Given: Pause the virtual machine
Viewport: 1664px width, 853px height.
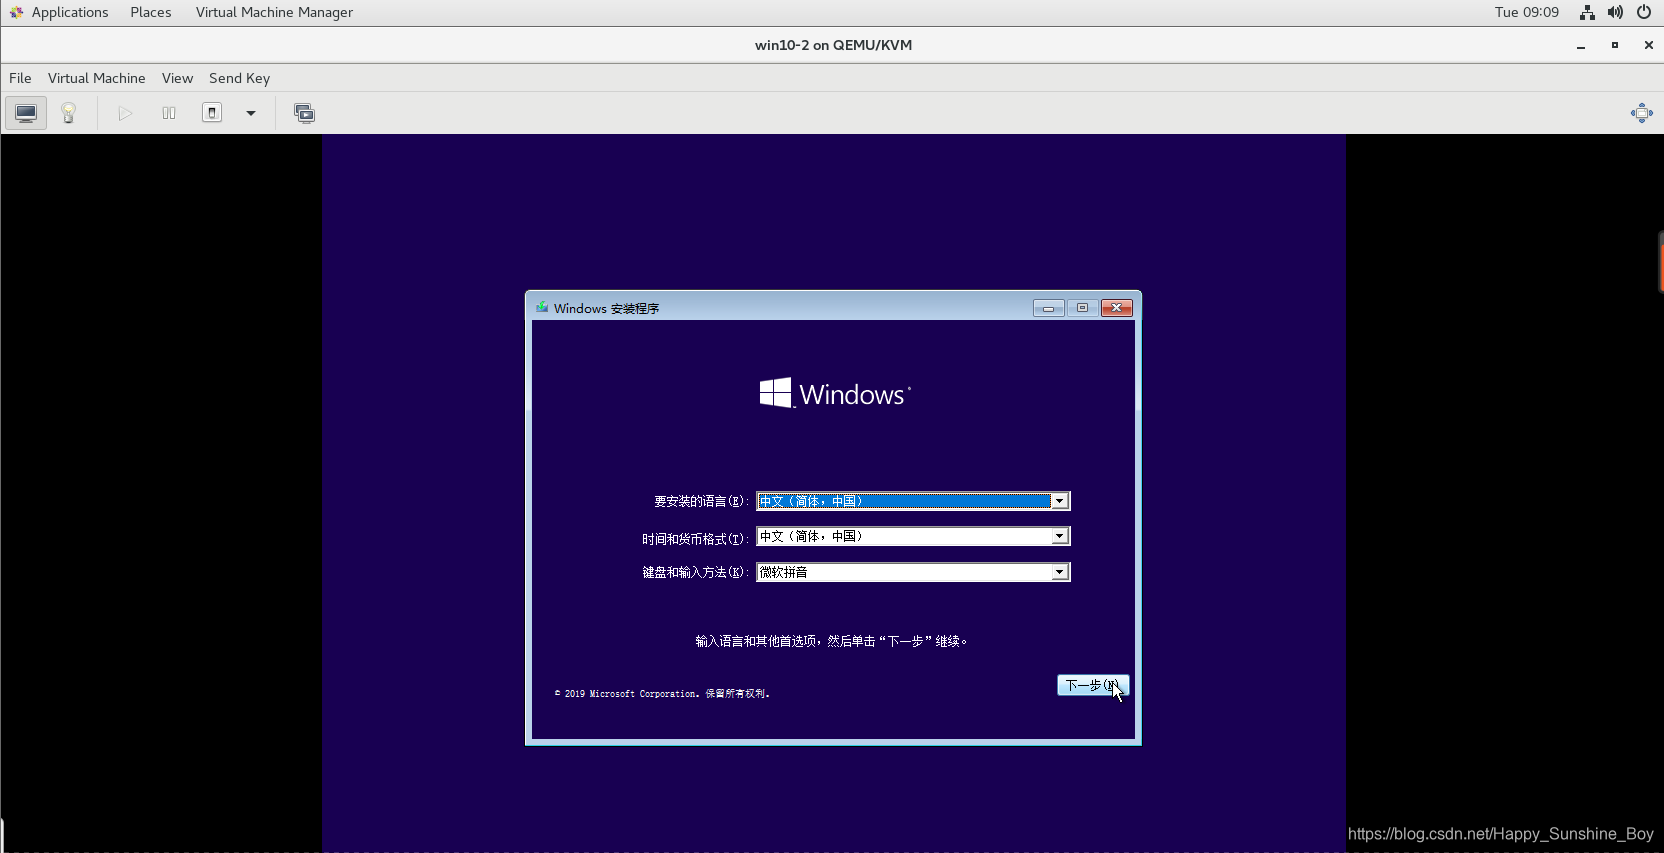Looking at the screenshot, I should point(169,113).
